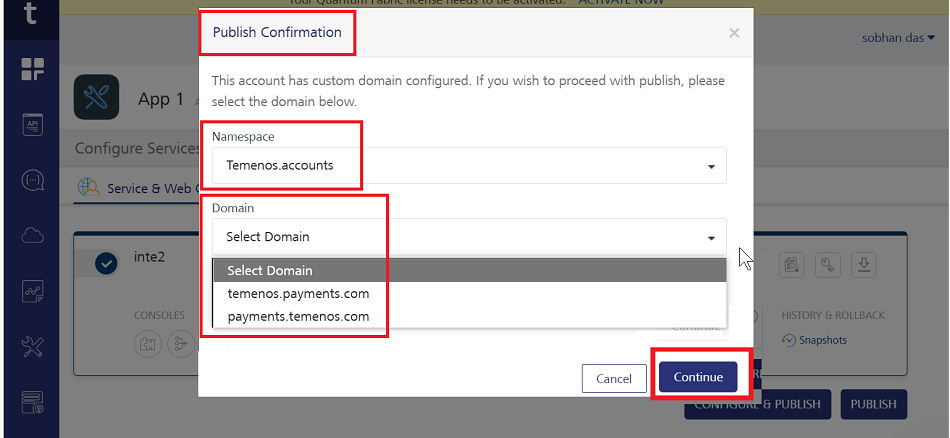Click the inte2 environment name
Screen dimensions: 950x438
pyautogui.click(x=150, y=257)
